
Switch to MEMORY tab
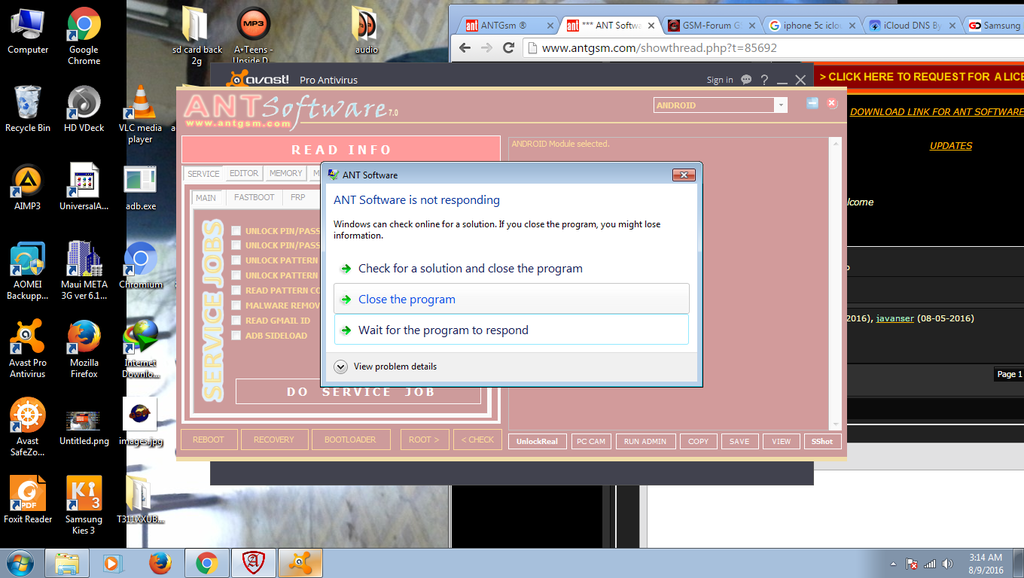[285, 173]
